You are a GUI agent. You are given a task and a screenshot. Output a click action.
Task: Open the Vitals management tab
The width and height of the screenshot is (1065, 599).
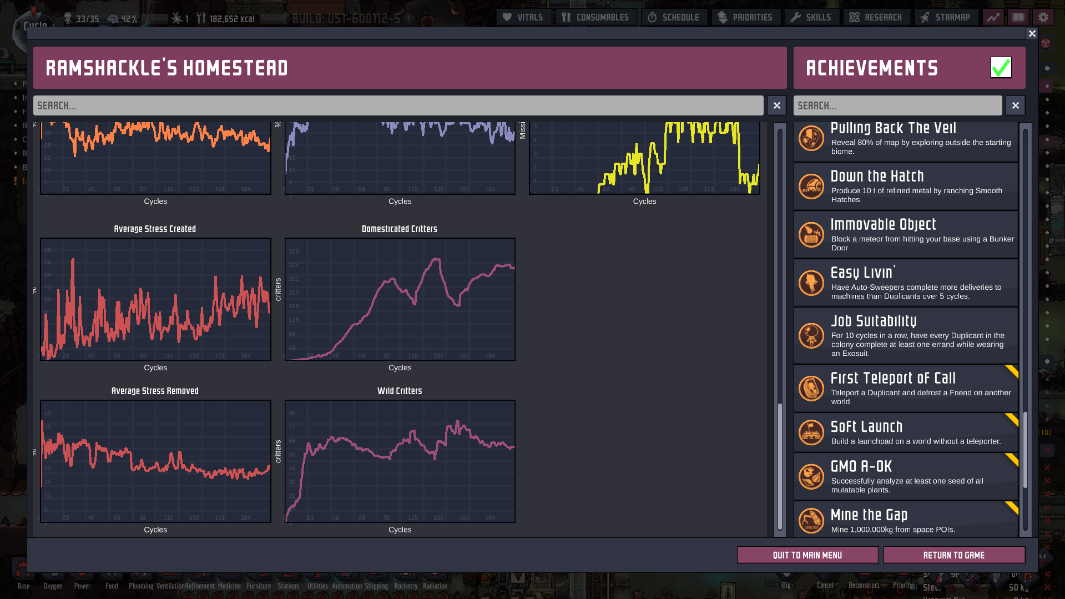[522, 17]
